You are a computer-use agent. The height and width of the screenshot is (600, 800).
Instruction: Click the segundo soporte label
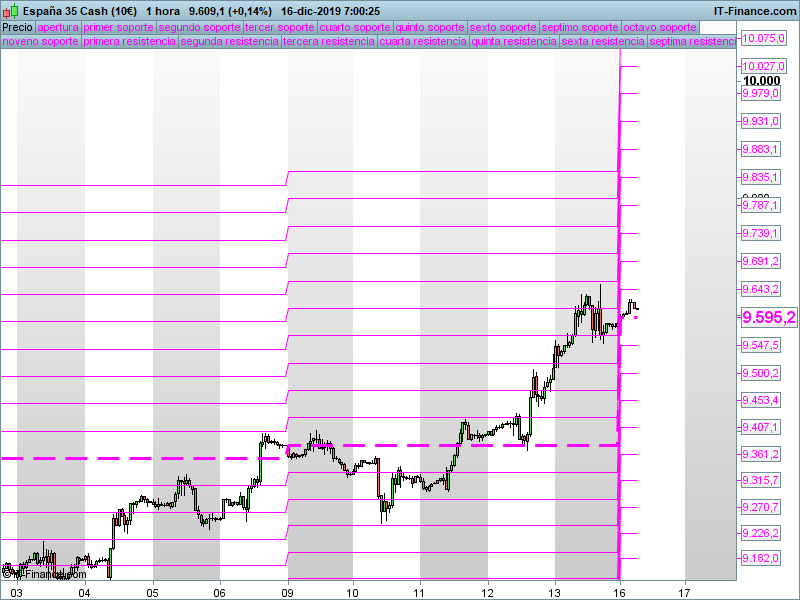click(x=199, y=28)
